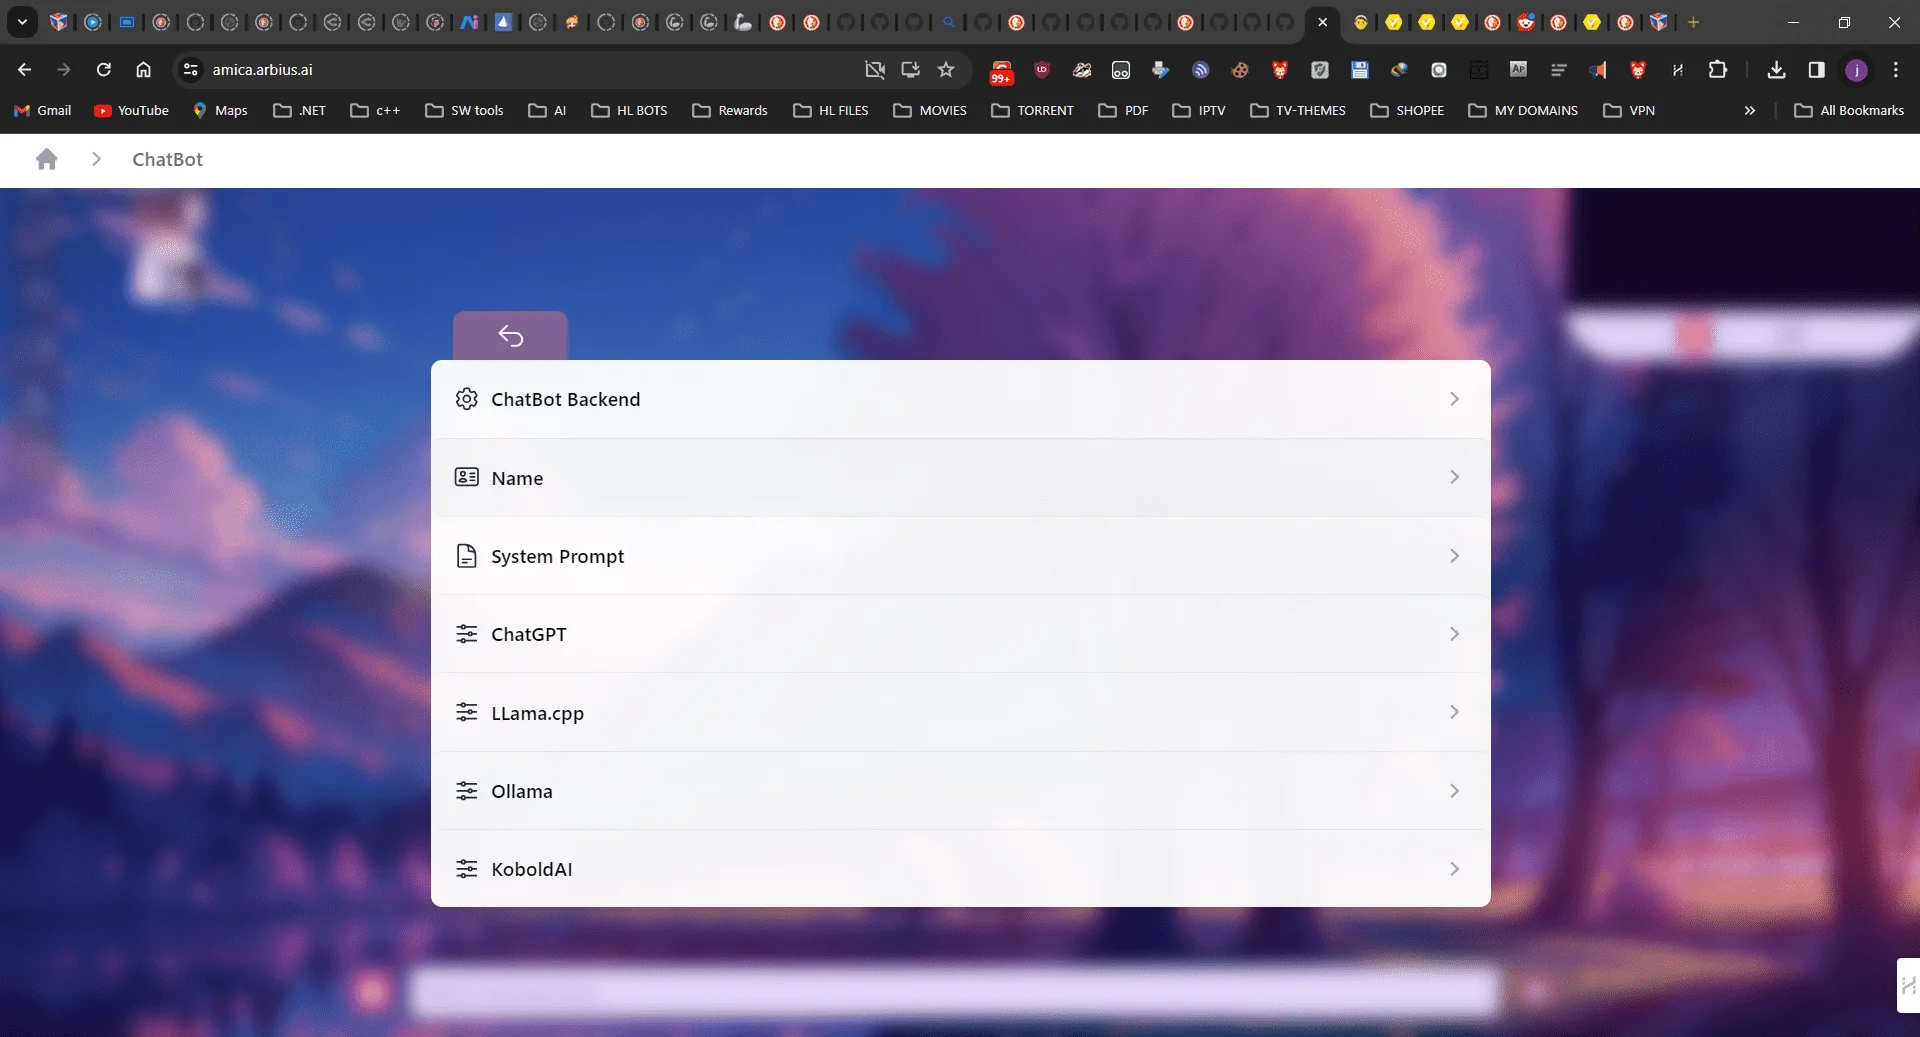Viewport: 1920px width, 1037px height.
Task: Open the All Bookmarks folder
Action: (x=1849, y=110)
